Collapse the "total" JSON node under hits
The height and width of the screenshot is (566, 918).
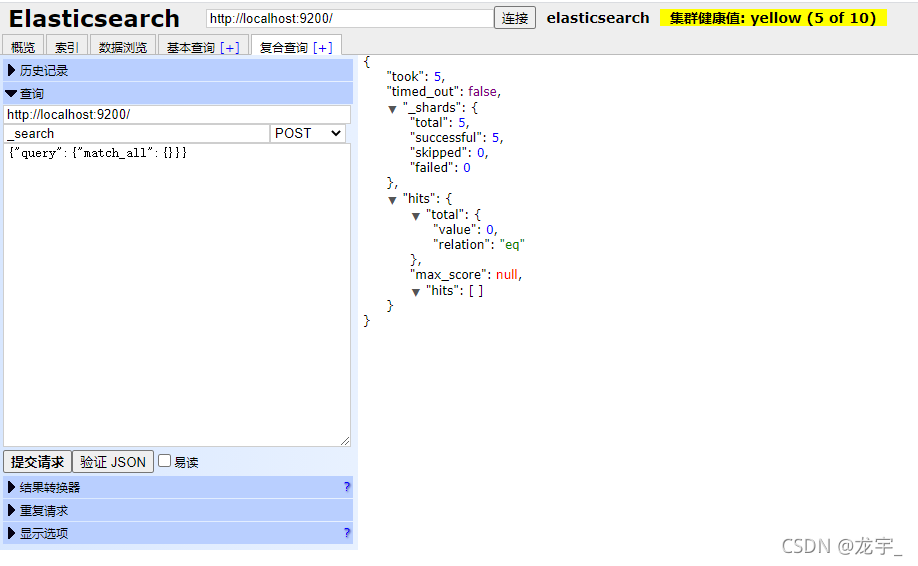click(416, 216)
